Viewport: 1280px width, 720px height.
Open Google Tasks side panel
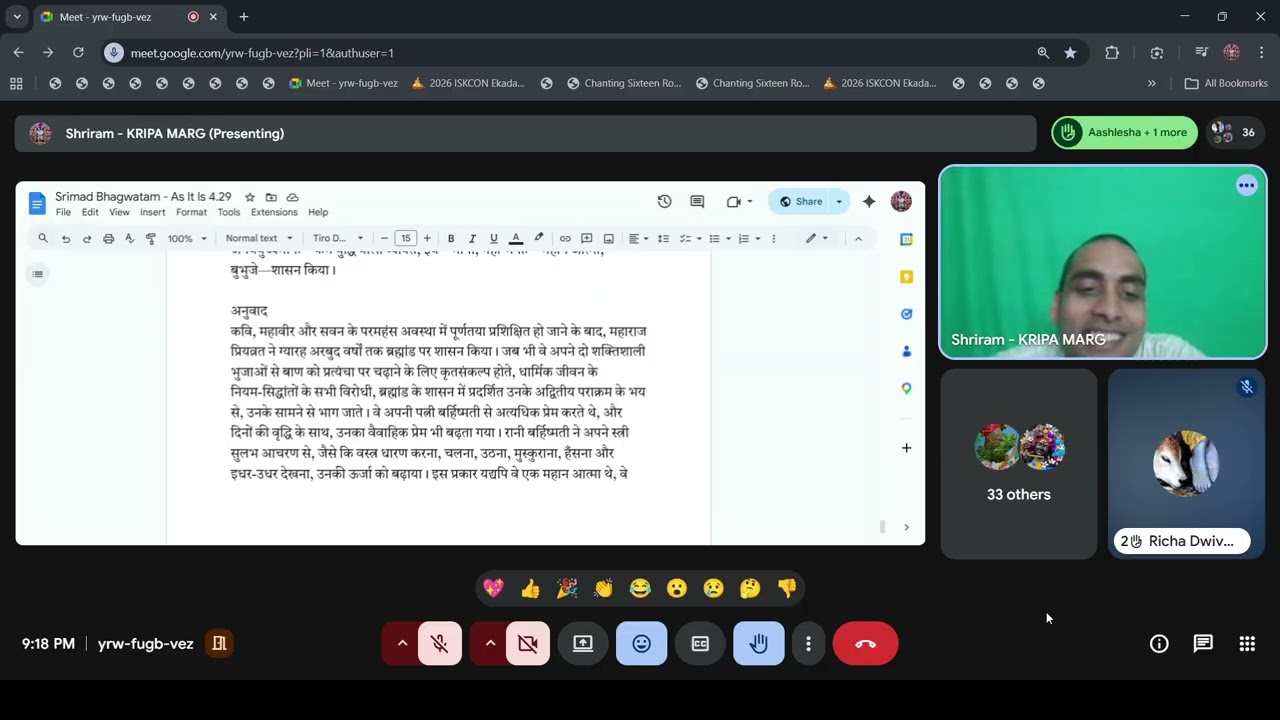(906, 314)
